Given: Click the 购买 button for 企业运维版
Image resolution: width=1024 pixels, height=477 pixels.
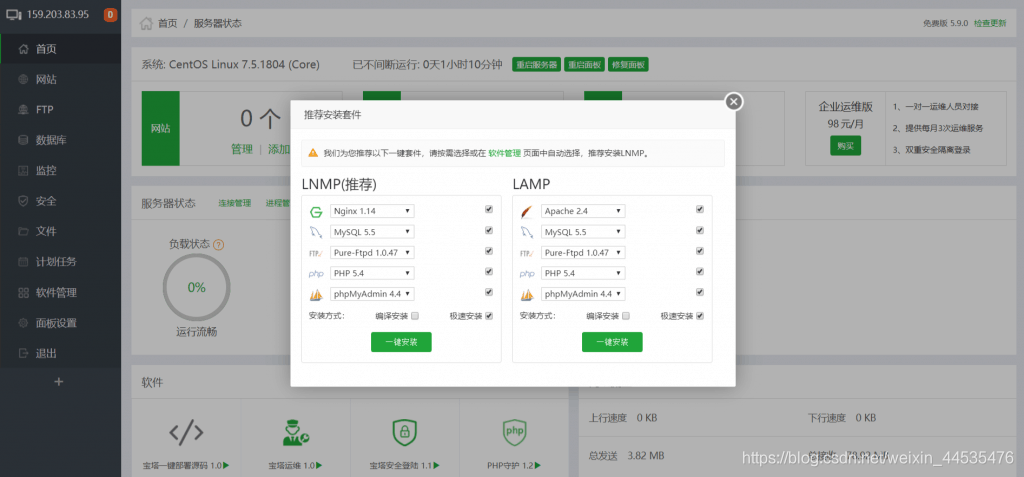Looking at the screenshot, I should tap(846, 146).
